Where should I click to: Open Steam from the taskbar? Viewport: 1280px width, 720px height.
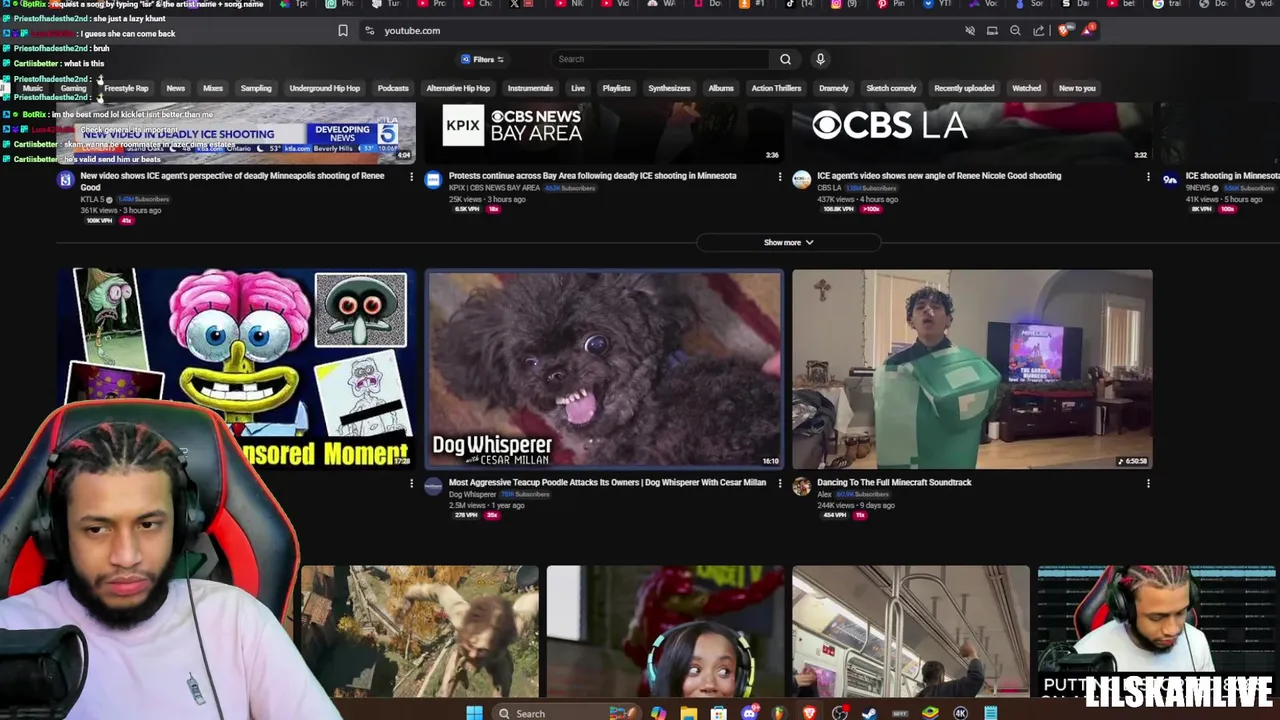pyautogui.click(x=869, y=713)
